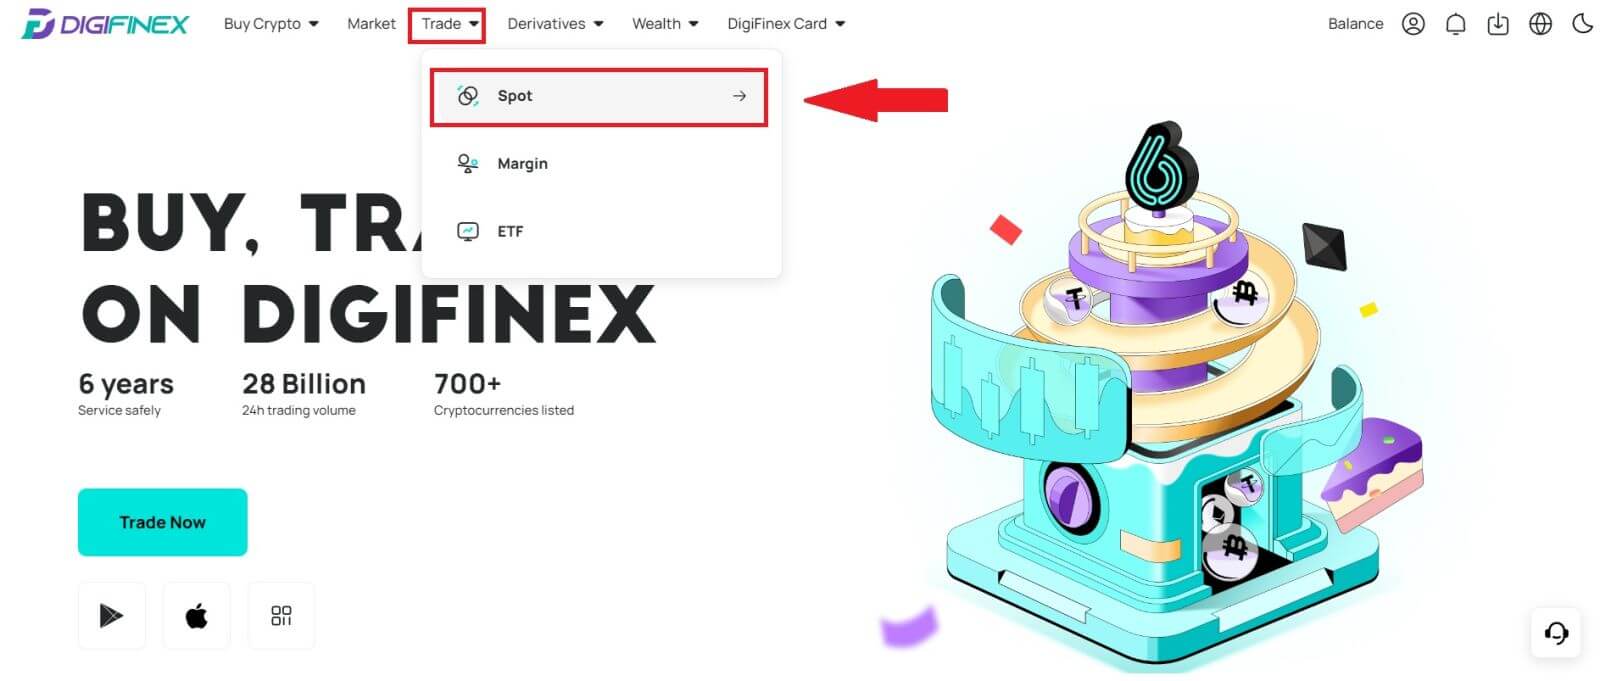Open the customer support headset icon
The image size is (1600, 681).
[x=1556, y=633]
